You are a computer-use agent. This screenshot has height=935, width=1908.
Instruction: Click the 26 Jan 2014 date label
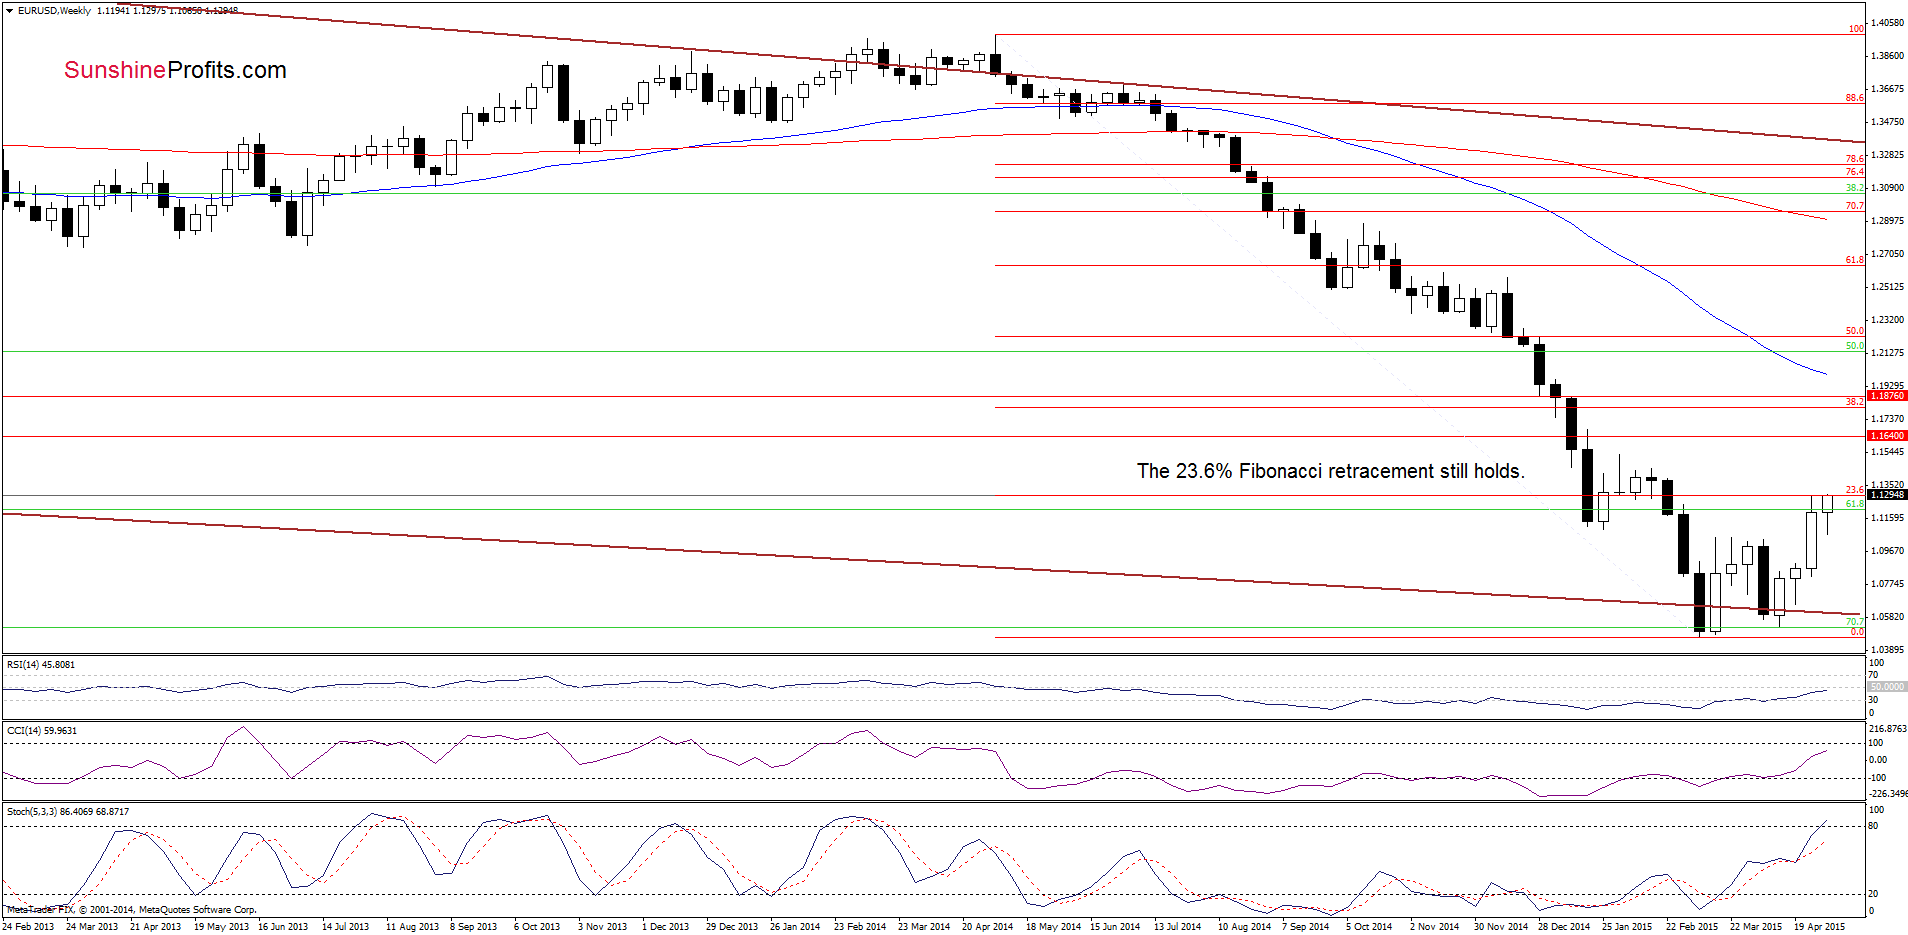click(x=795, y=927)
